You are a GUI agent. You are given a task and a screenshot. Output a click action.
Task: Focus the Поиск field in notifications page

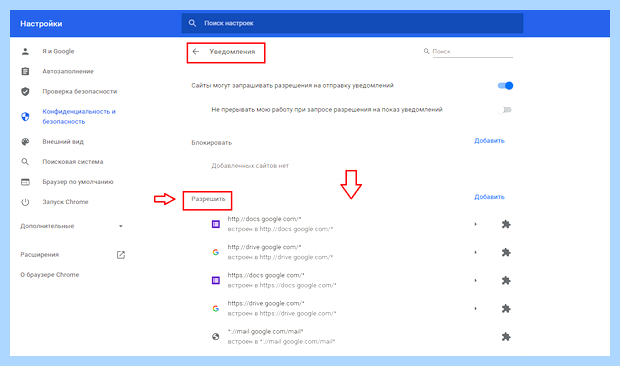pos(473,51)
